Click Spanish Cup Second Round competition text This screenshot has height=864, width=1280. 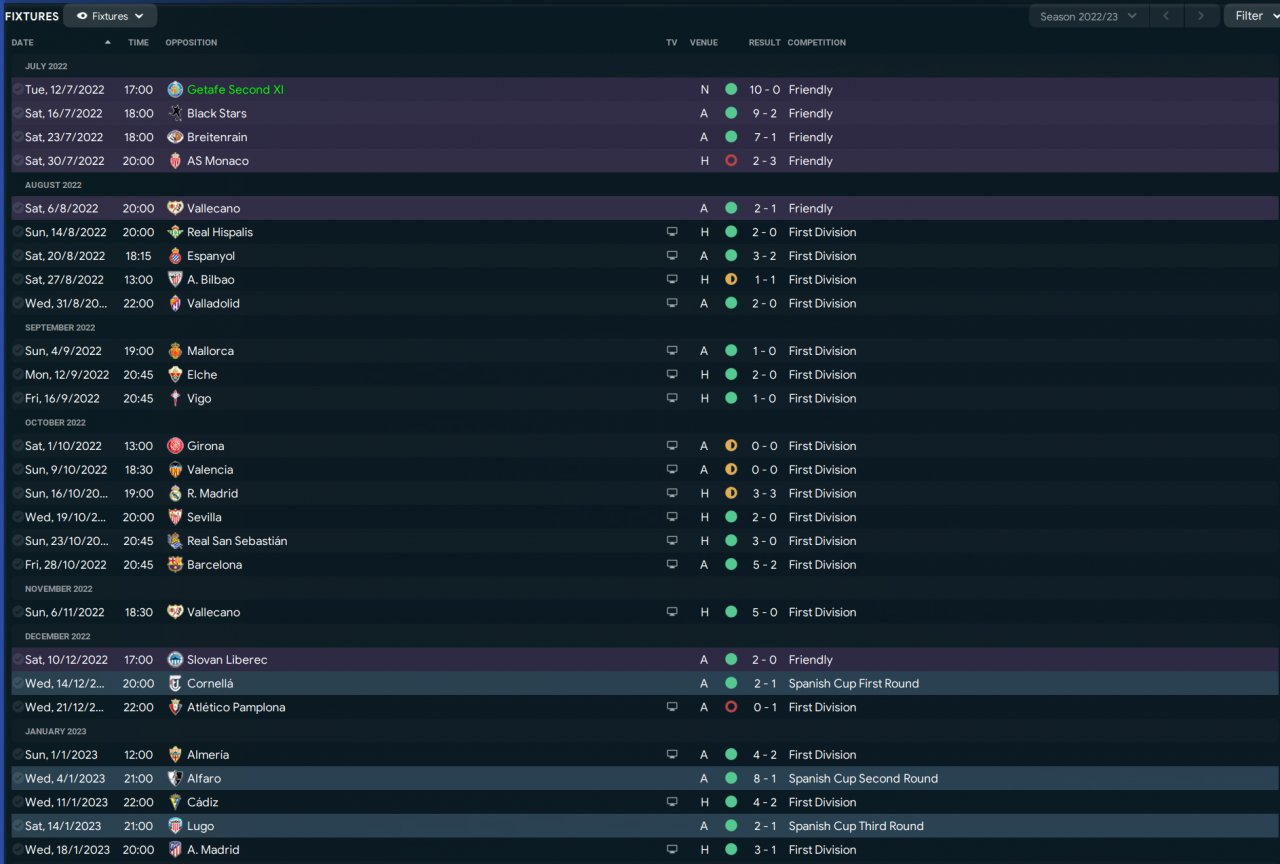point(864,778)
